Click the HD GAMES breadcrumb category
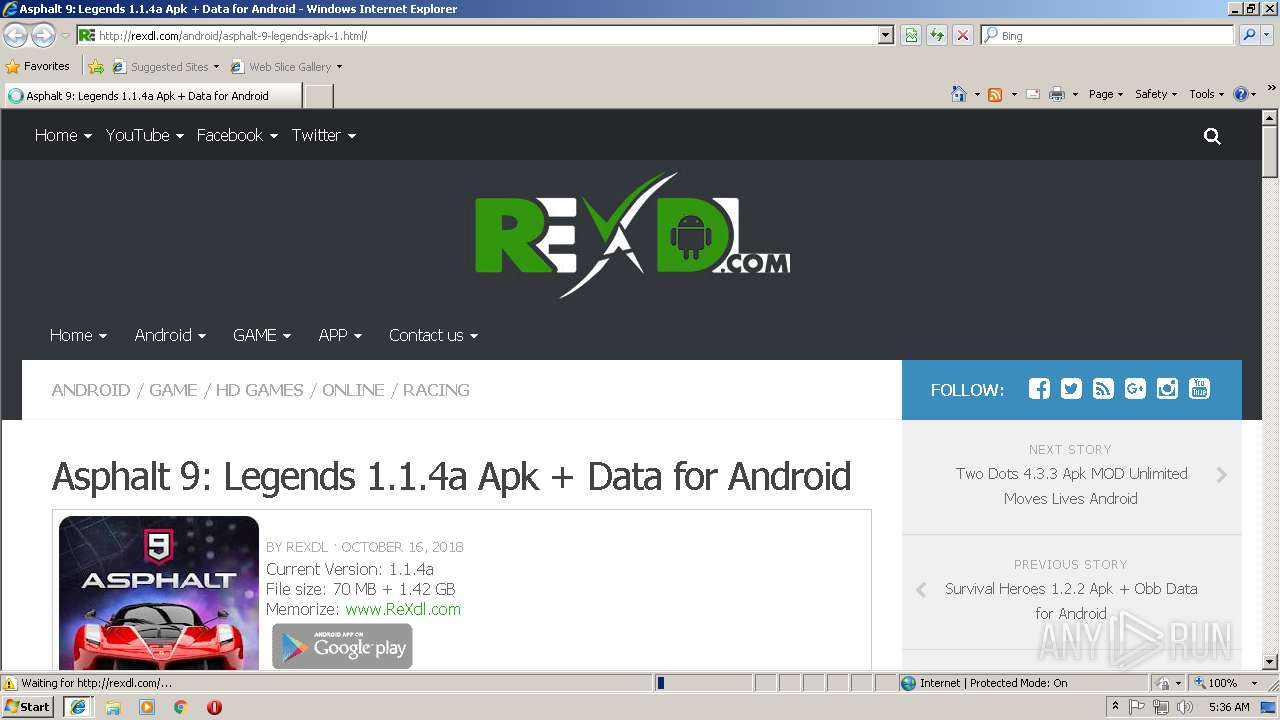Viewport: 1280px width, 720px height. click(259, 390)
